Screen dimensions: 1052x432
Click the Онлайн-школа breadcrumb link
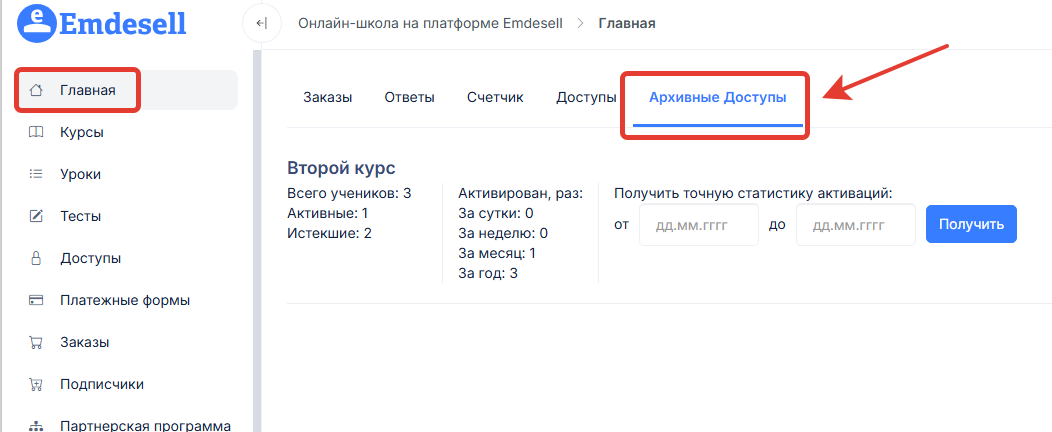(430, 23)
